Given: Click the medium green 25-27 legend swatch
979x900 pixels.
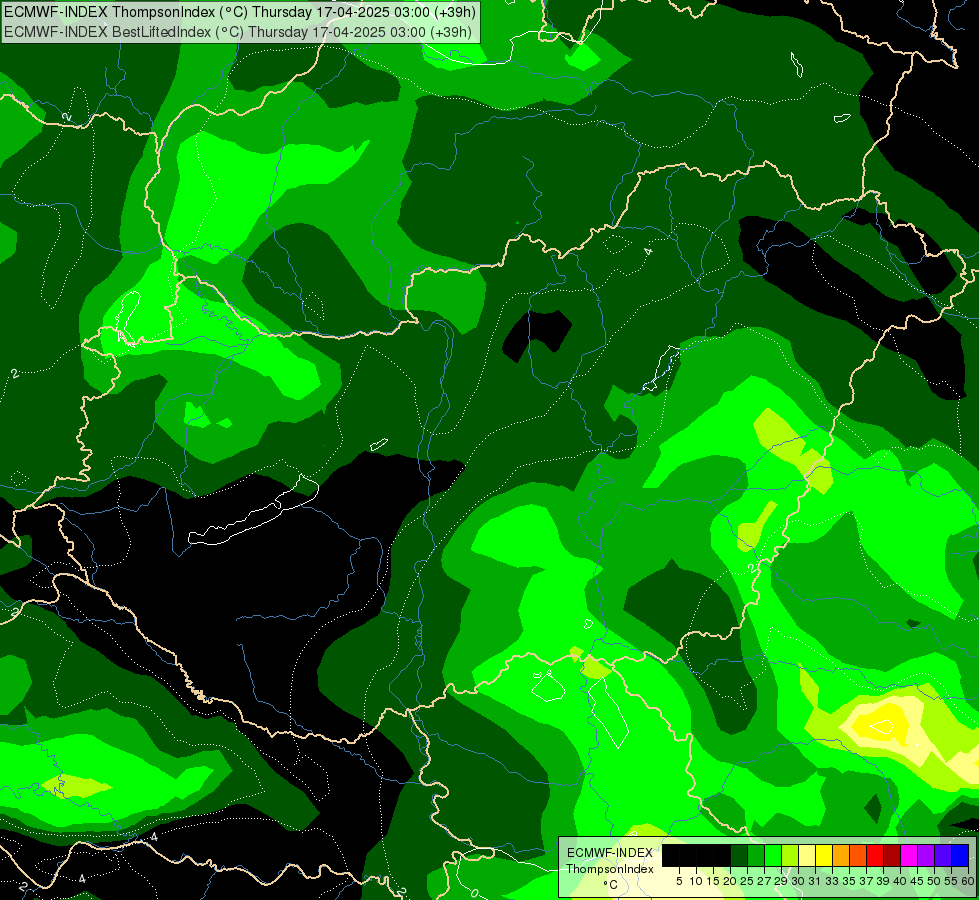Looking at the screenshot, I should (756, 855).
